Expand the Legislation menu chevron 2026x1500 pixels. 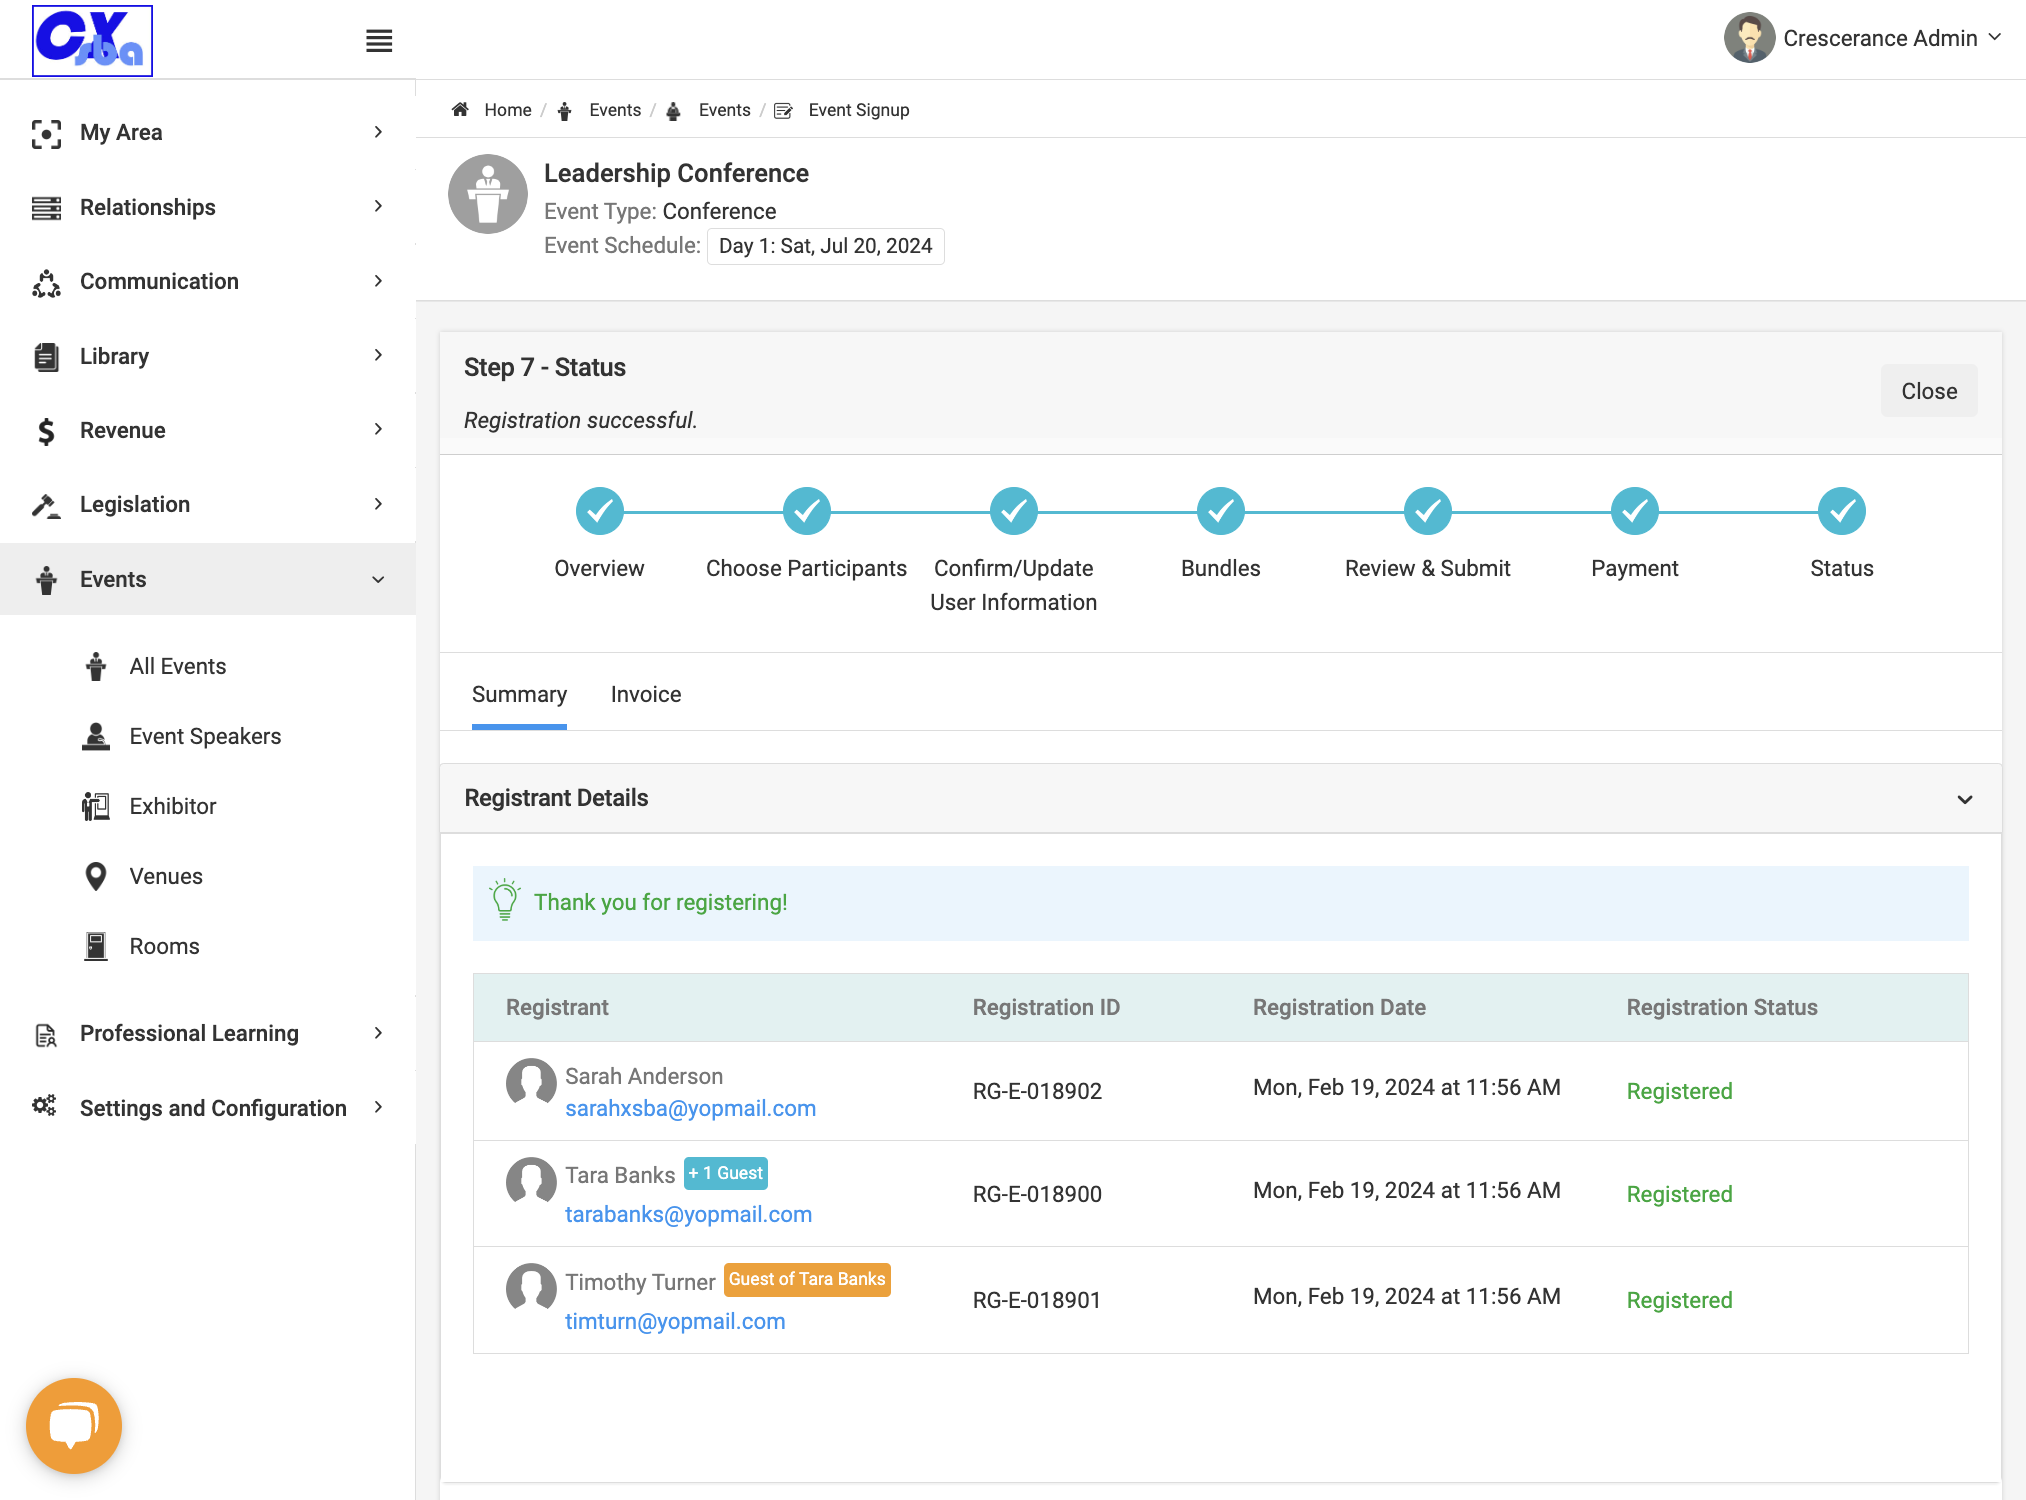tap(378, 504)
